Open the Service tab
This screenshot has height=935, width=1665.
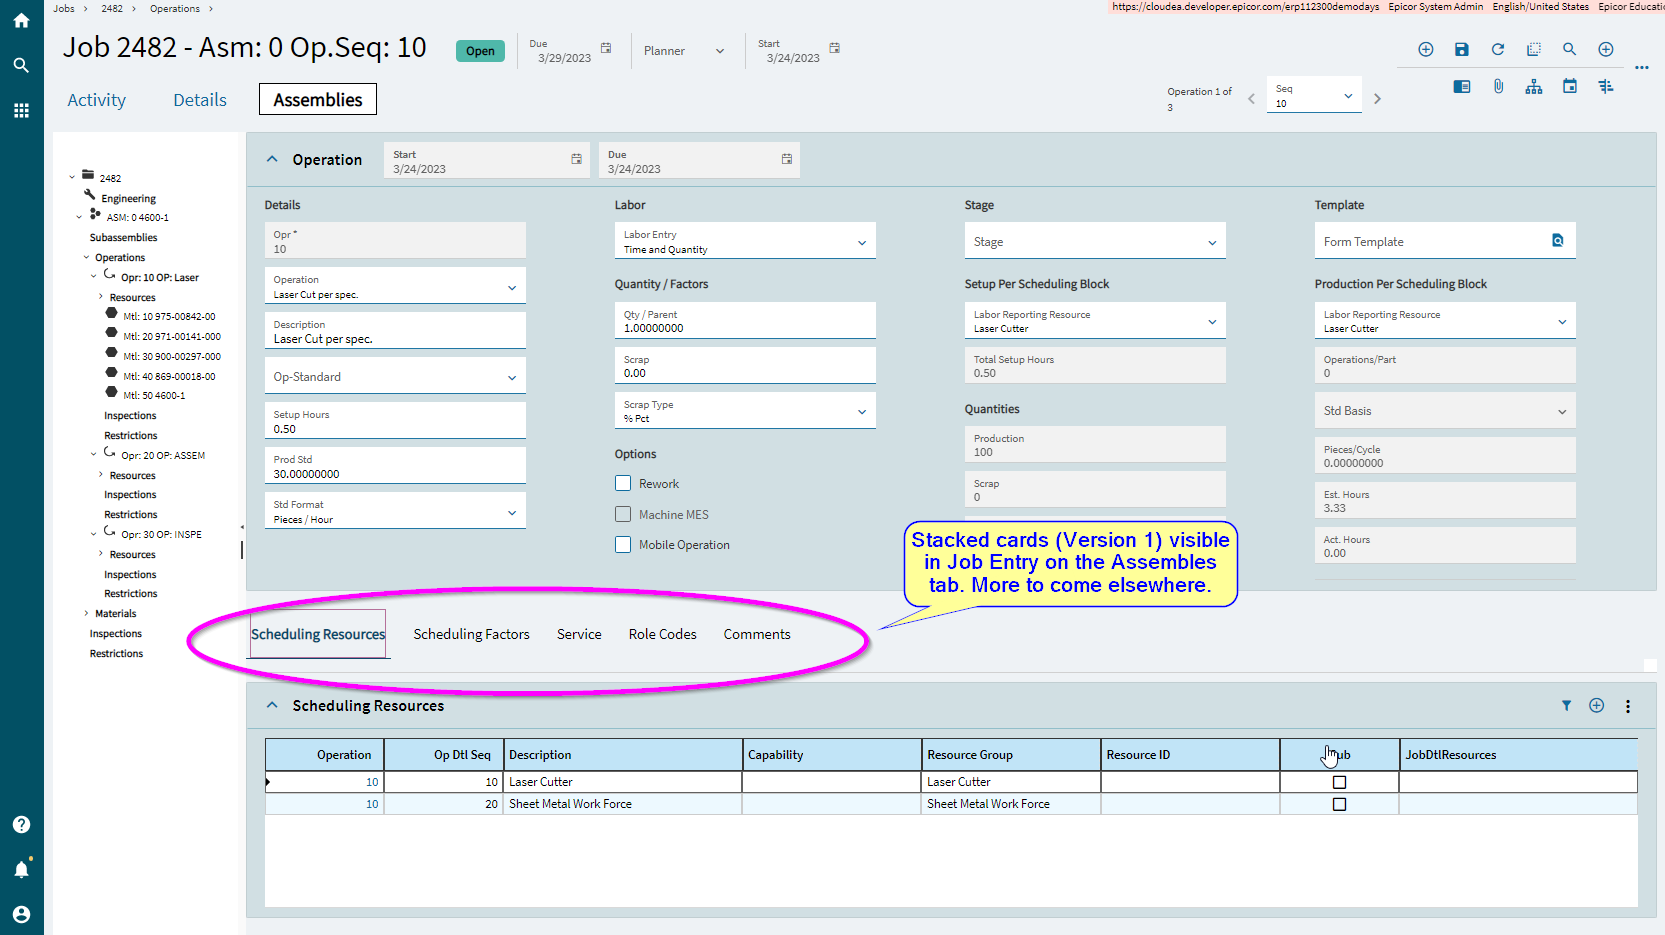click(579, 634)
